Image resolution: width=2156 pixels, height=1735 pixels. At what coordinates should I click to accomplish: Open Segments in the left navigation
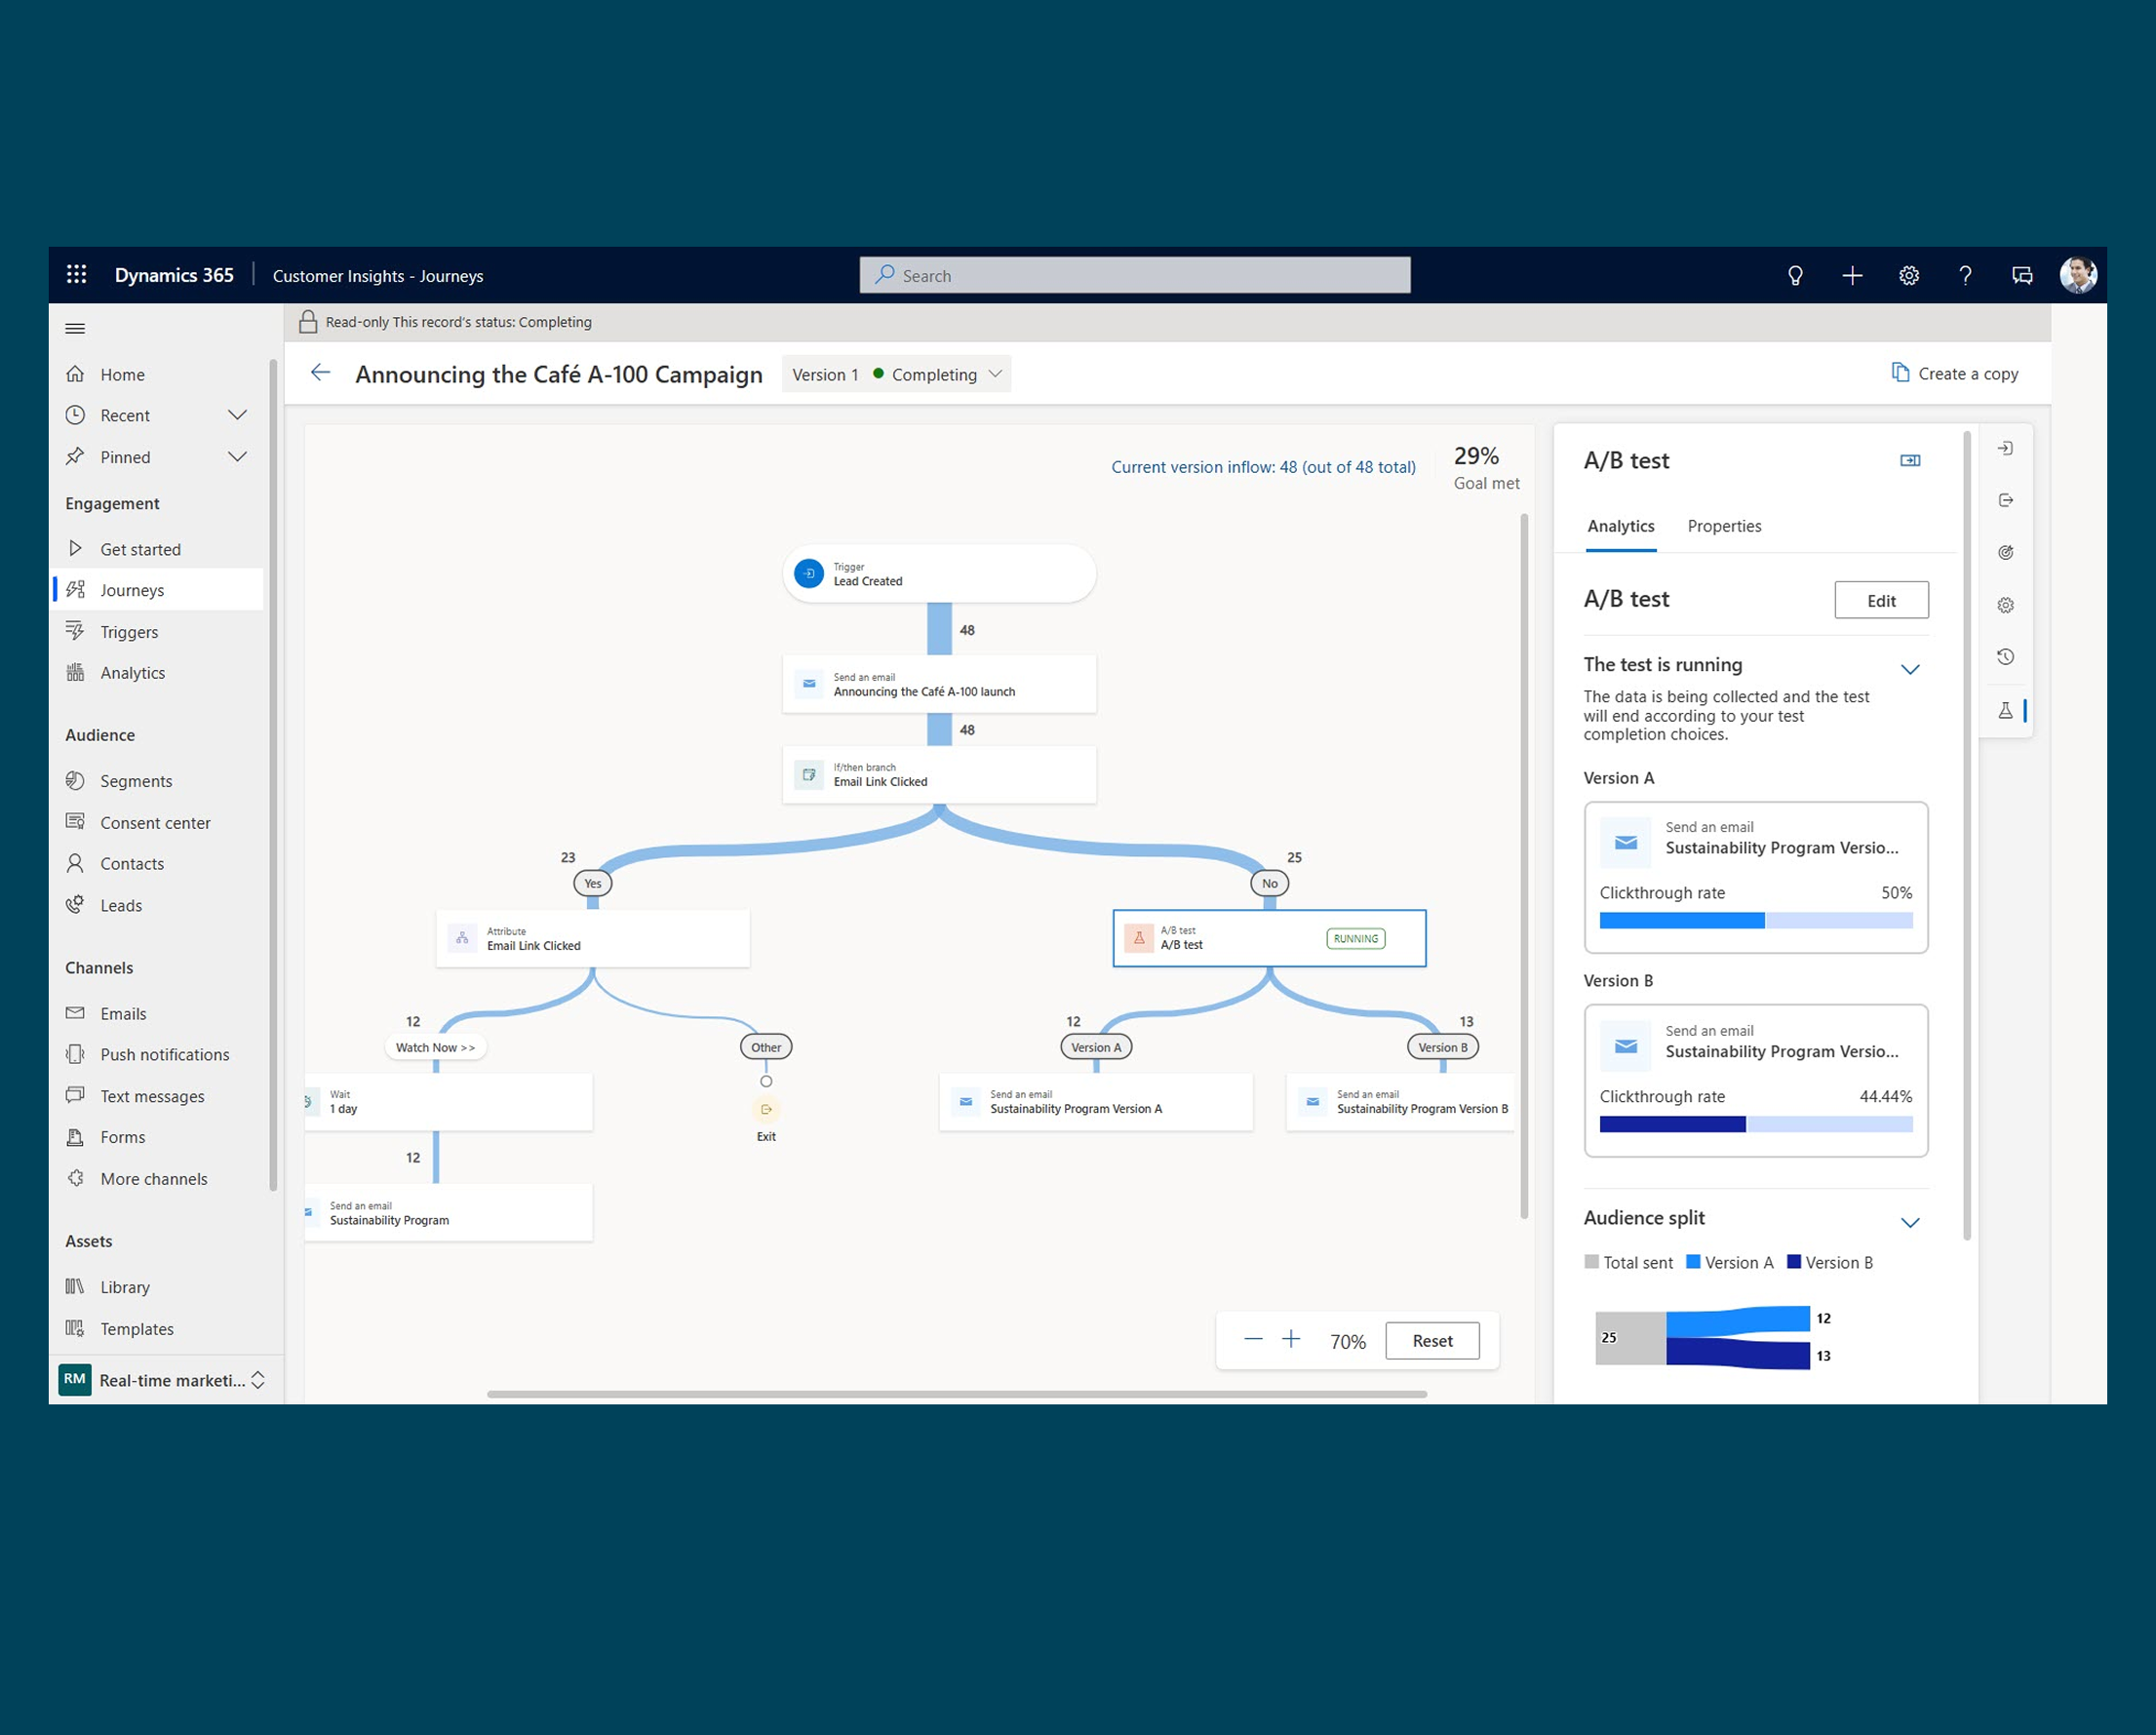[136, 781]
